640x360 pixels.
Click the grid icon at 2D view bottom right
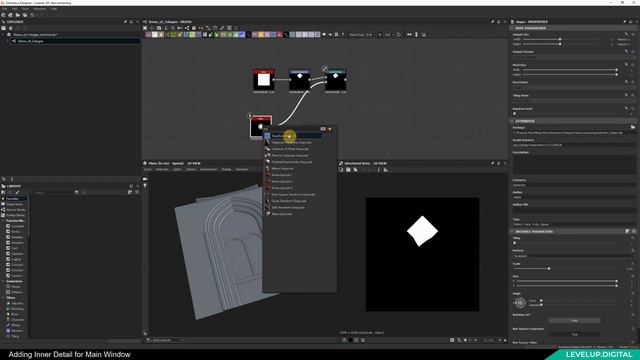pyautogui.click(x=452, y=340)
